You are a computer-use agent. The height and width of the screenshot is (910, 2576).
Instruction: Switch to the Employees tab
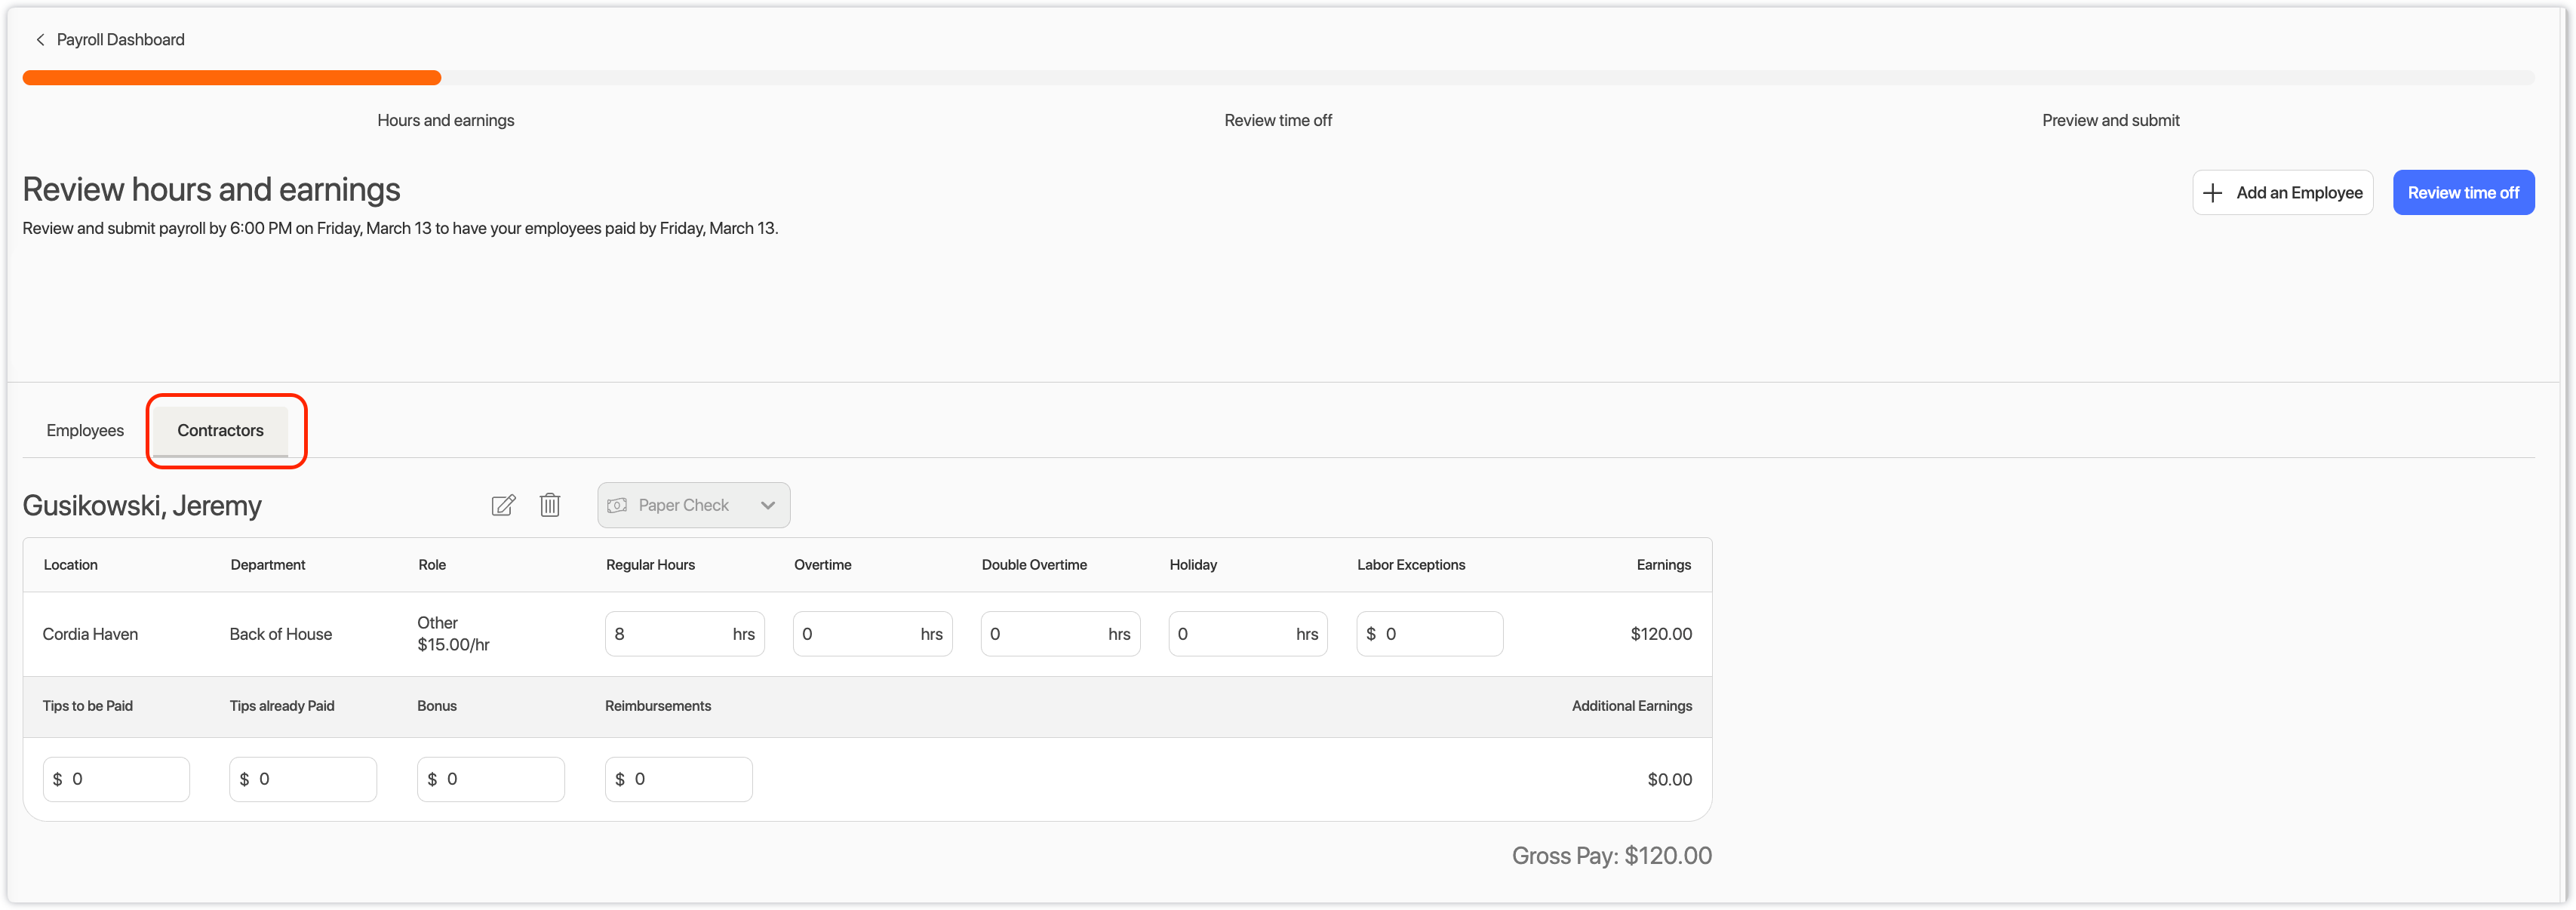(85, 431)
